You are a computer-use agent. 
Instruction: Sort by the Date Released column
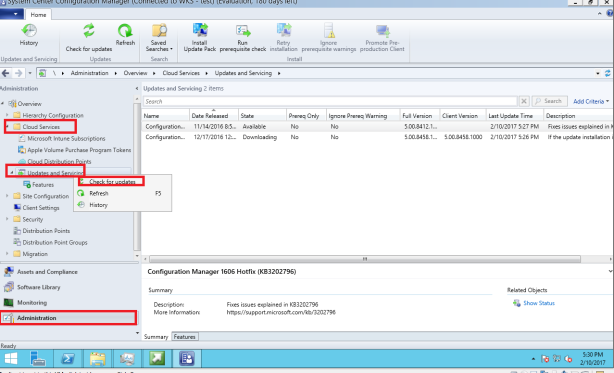coord(214,116)
